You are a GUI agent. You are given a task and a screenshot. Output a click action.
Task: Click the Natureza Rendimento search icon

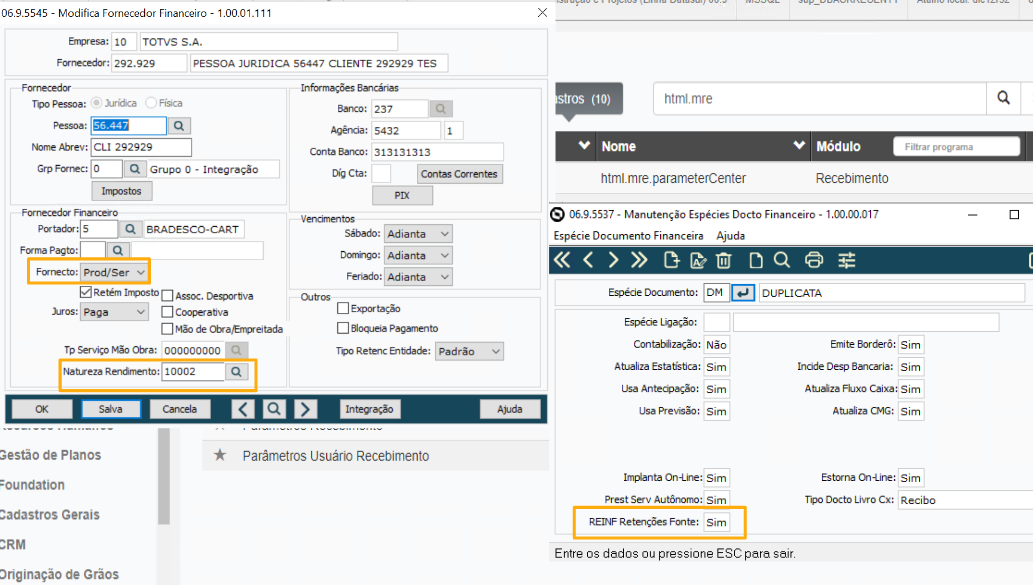[236, 372]
